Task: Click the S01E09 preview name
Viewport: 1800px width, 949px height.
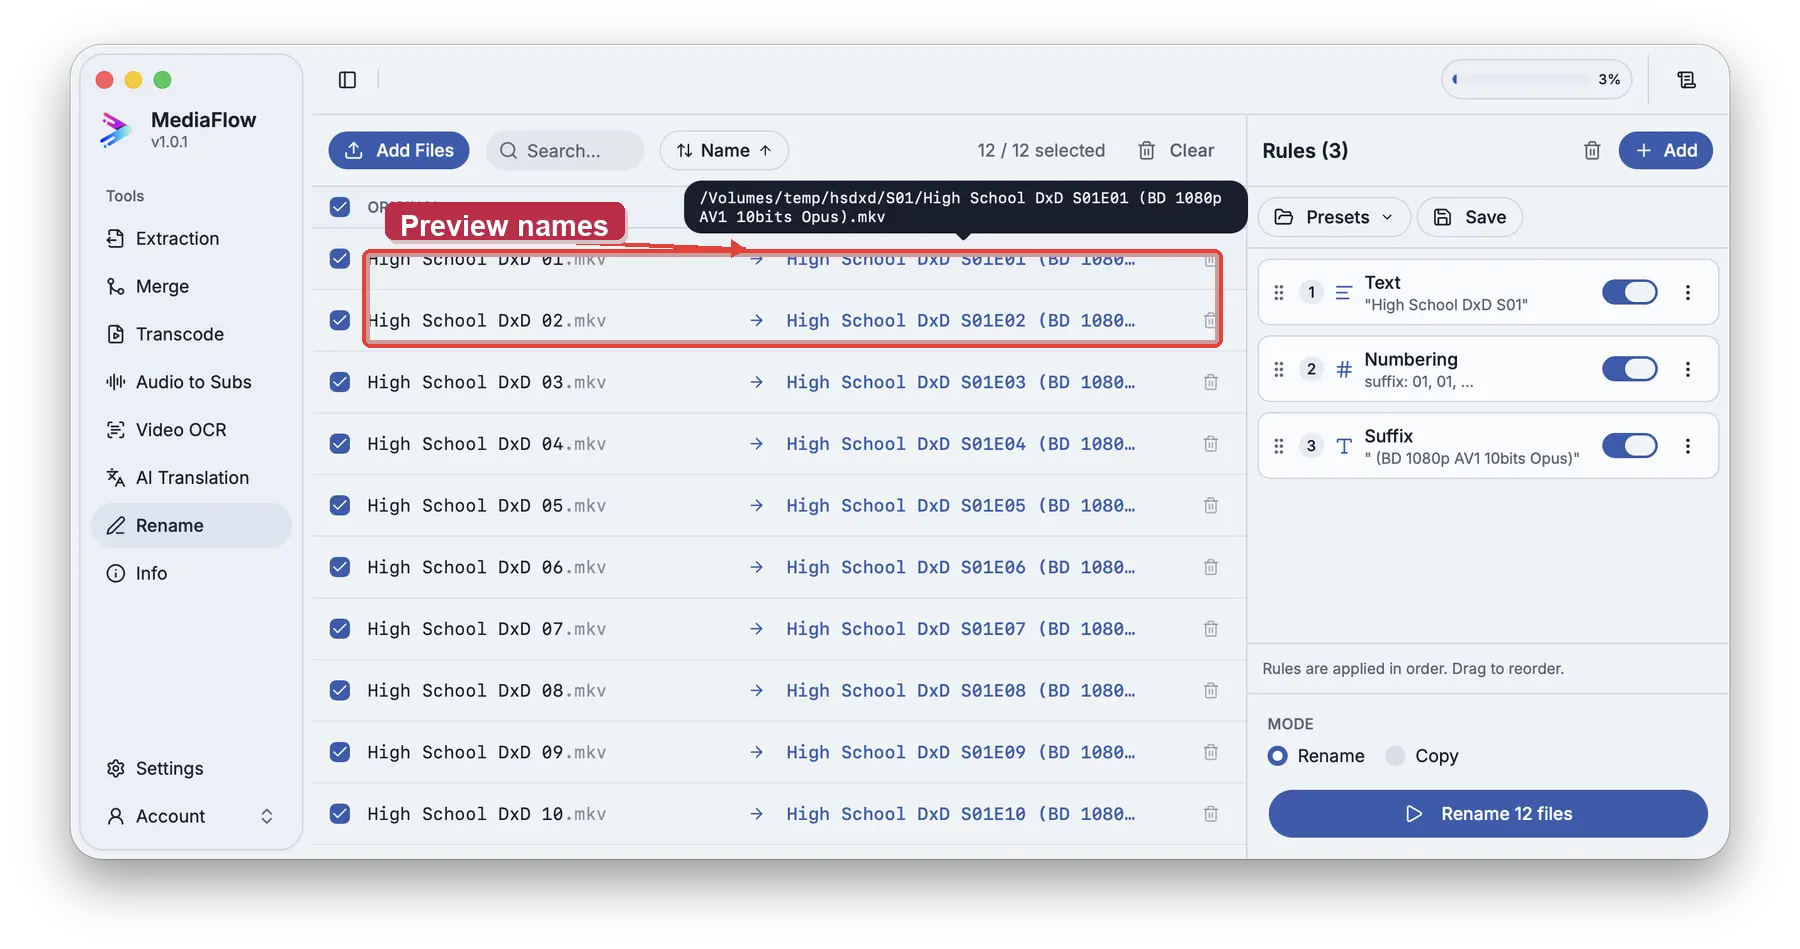Action: pos(960,752)
